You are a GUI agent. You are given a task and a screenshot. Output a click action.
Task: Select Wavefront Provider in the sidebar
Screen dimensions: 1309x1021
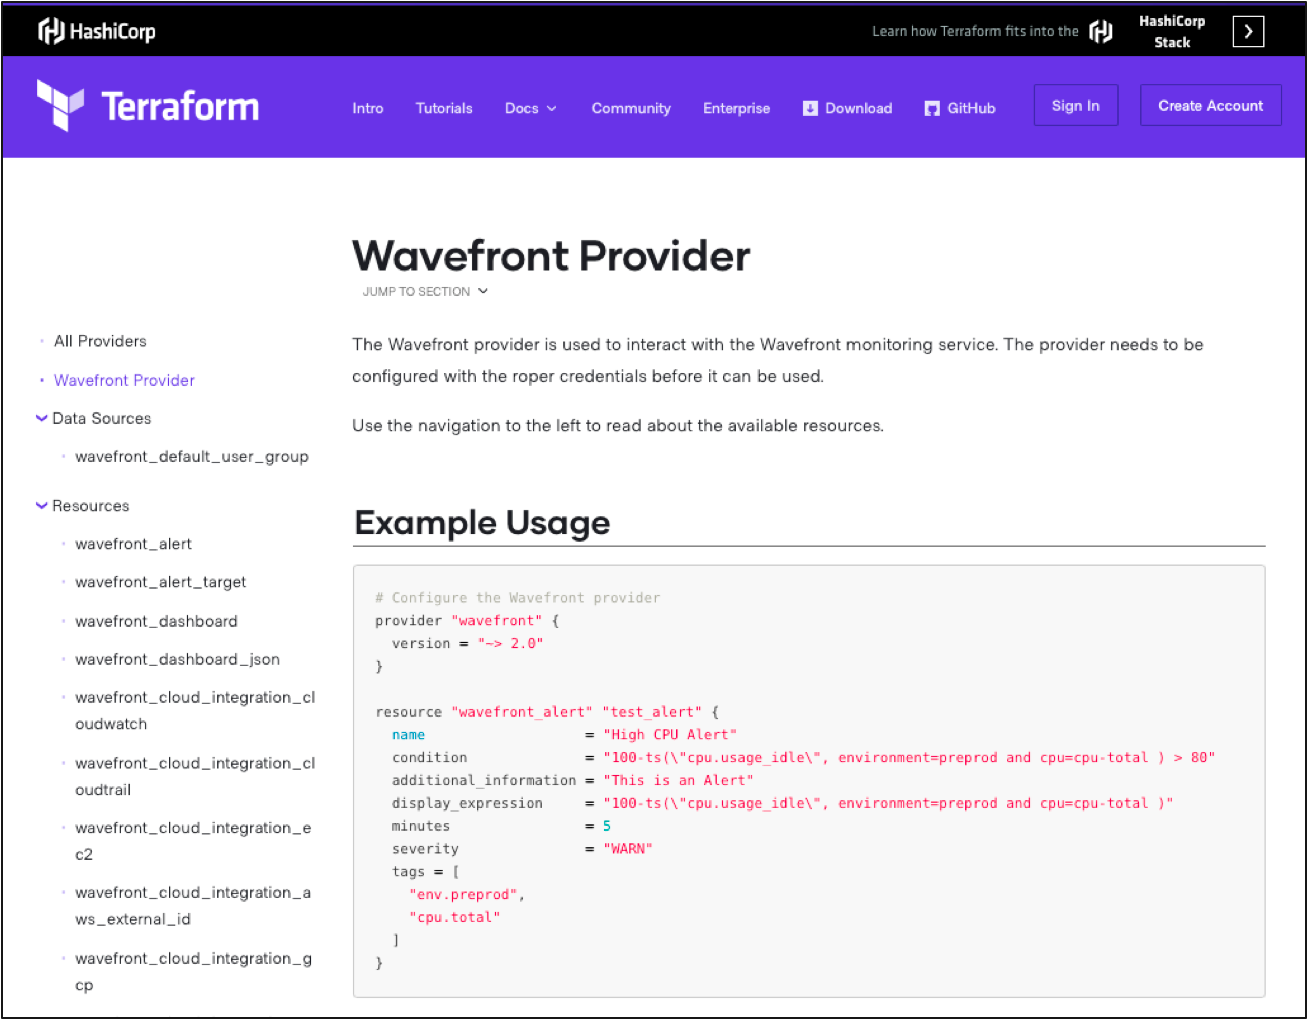point(124,380)
